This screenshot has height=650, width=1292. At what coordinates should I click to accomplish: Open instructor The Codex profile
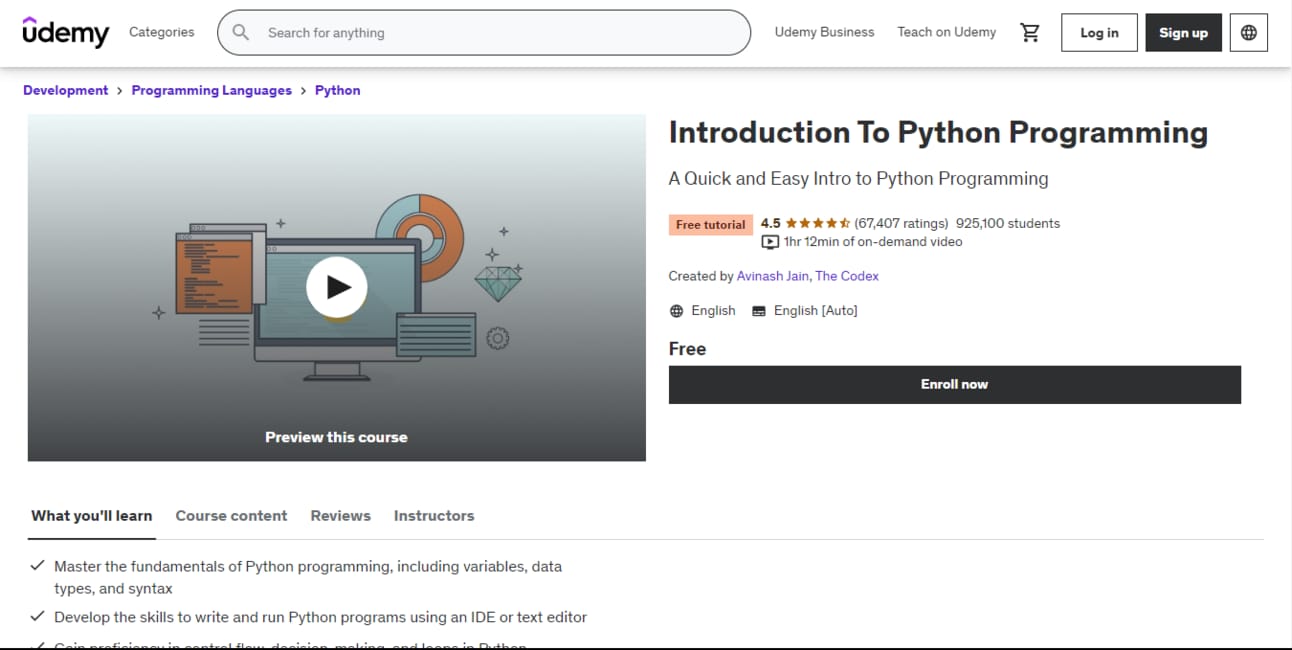tap(847, 276)
